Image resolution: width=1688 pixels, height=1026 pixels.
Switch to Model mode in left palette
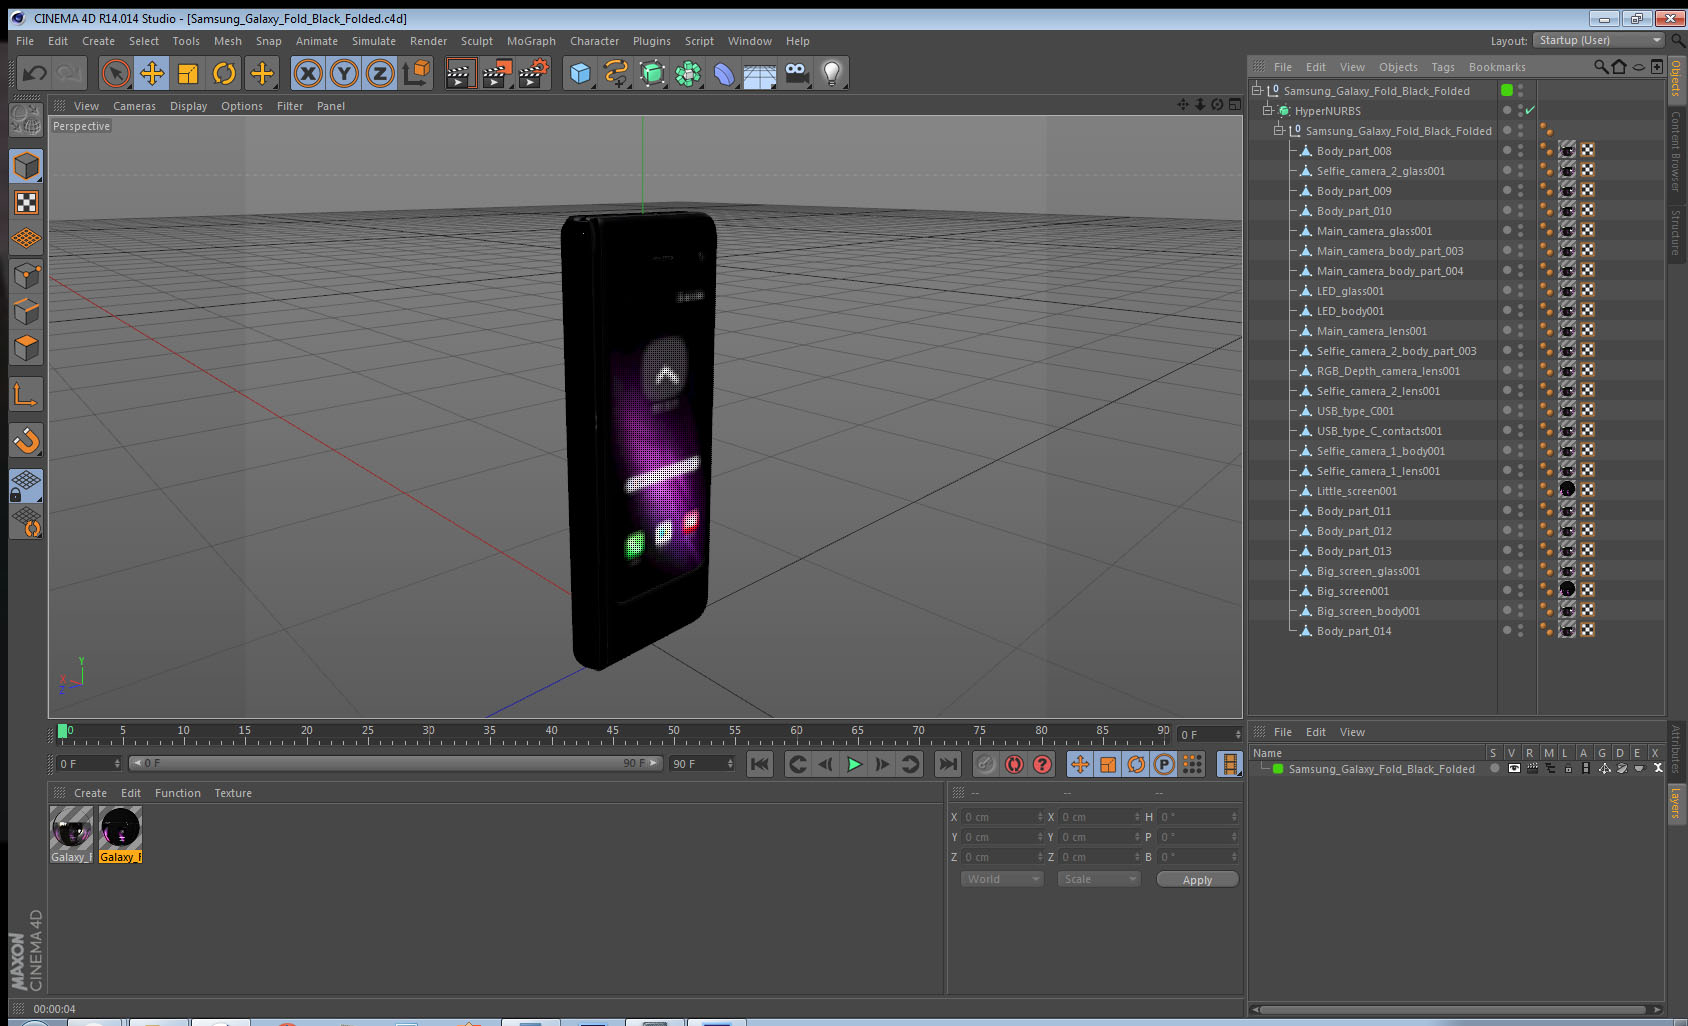(x=26, y=166)
